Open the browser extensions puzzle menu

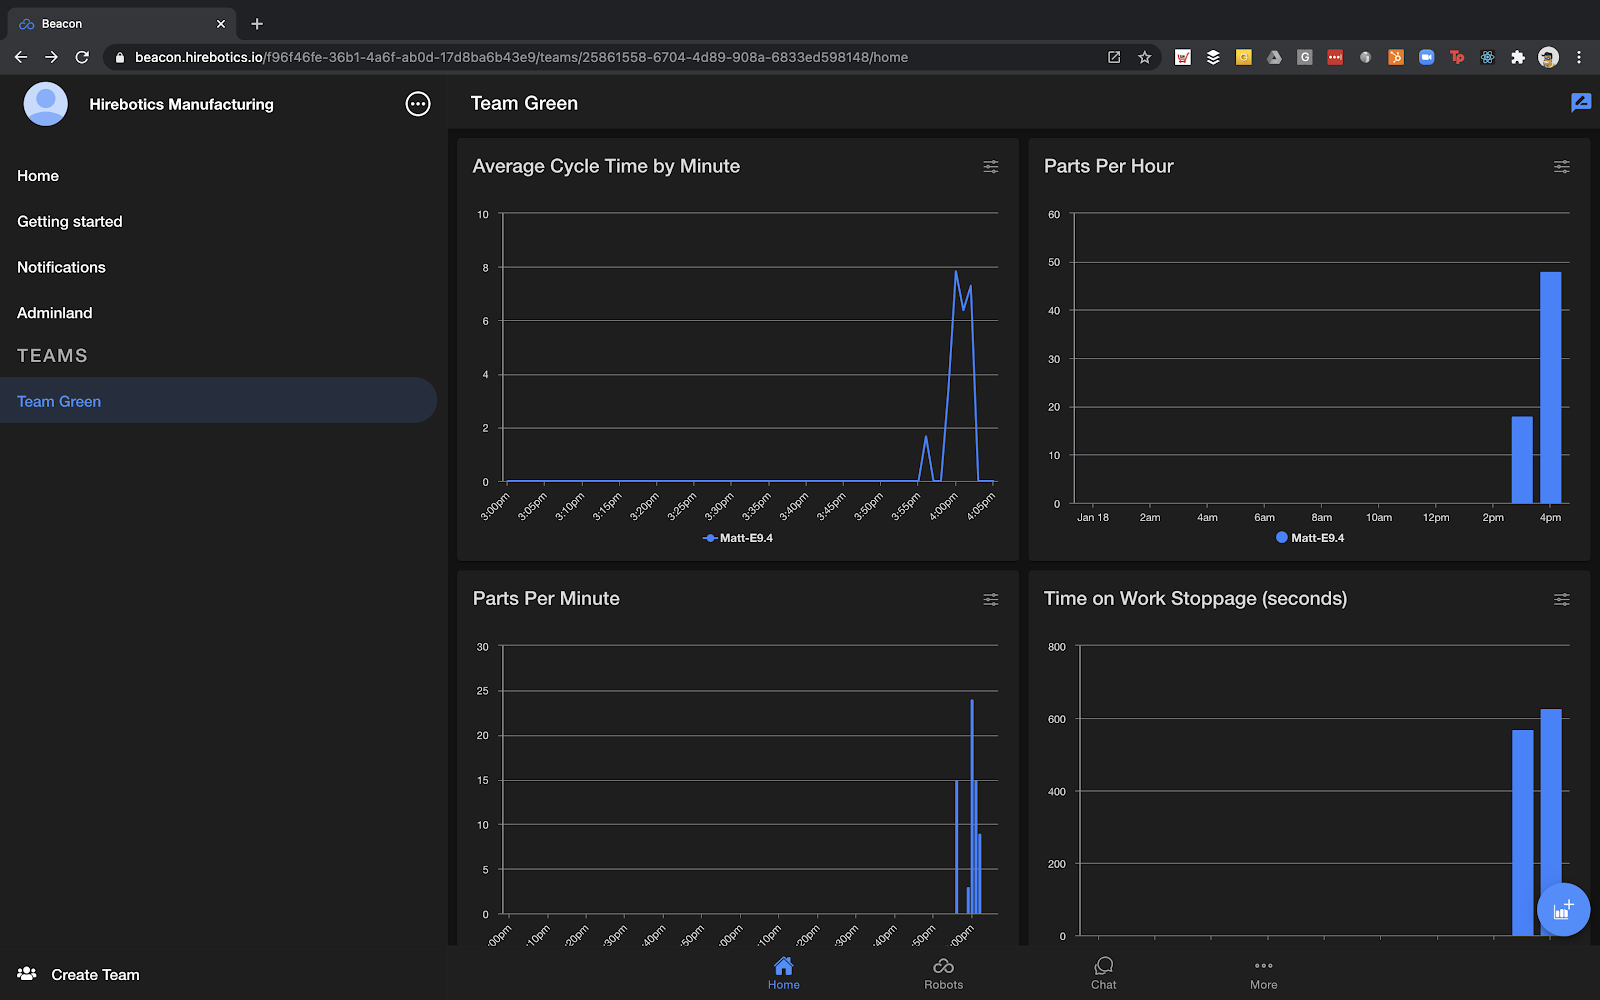click(1518, 58)
